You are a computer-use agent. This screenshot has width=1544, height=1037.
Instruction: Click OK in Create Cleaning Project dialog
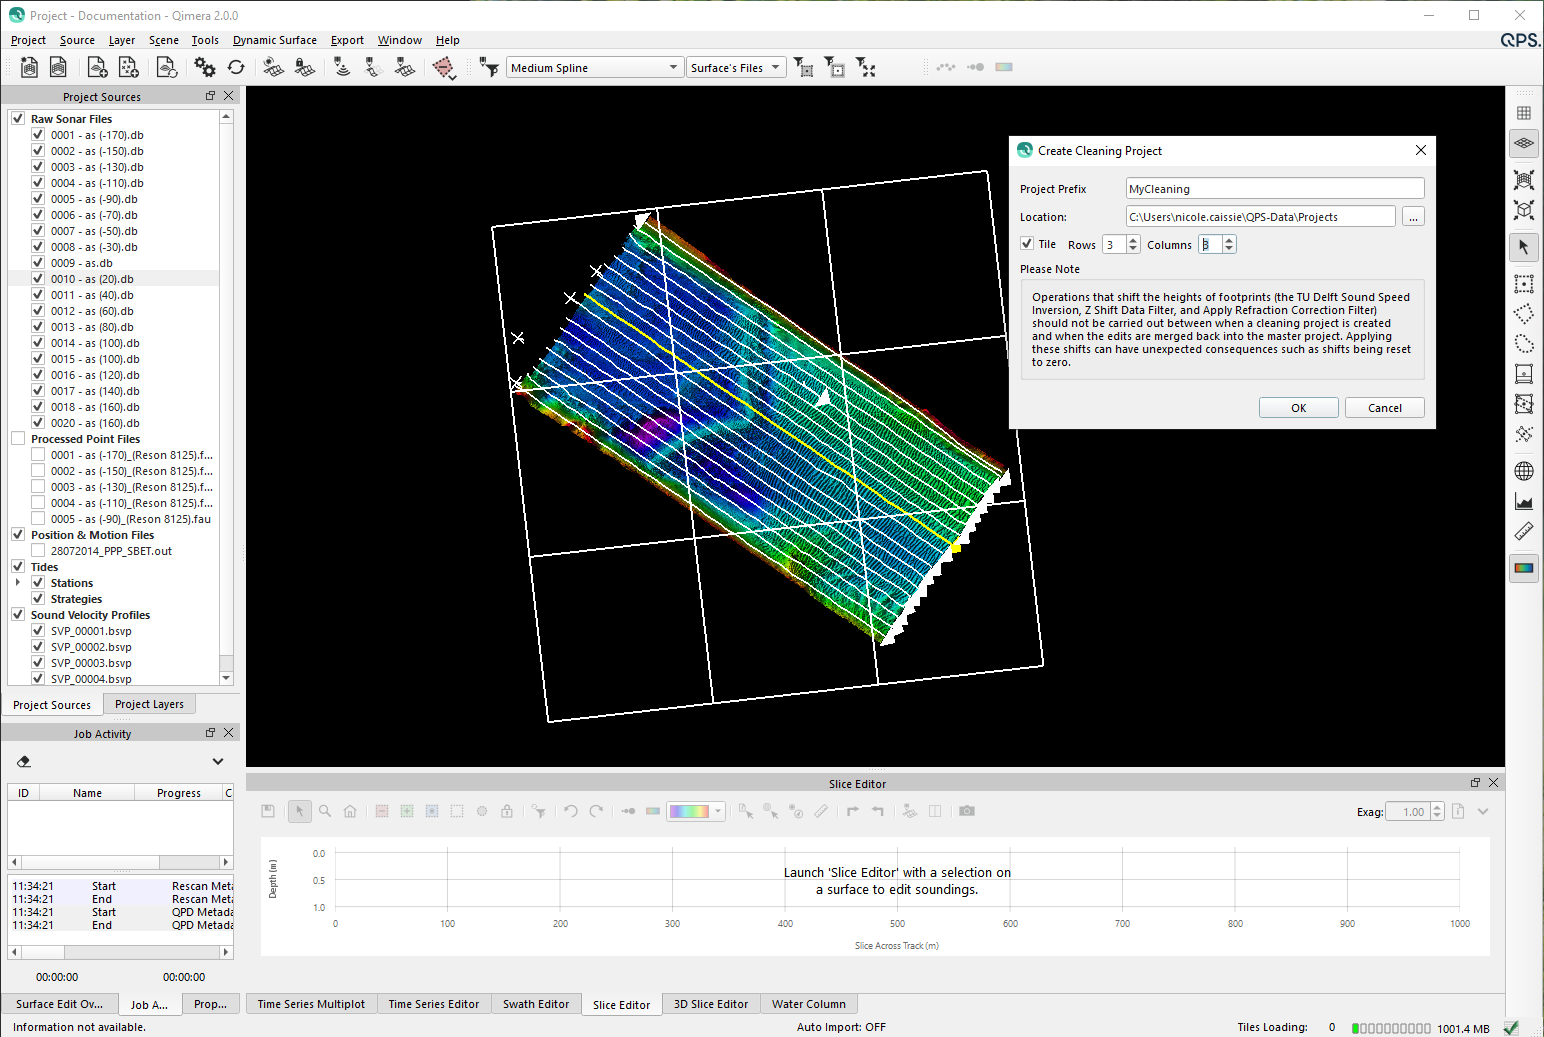click(x=1298, y=408)
